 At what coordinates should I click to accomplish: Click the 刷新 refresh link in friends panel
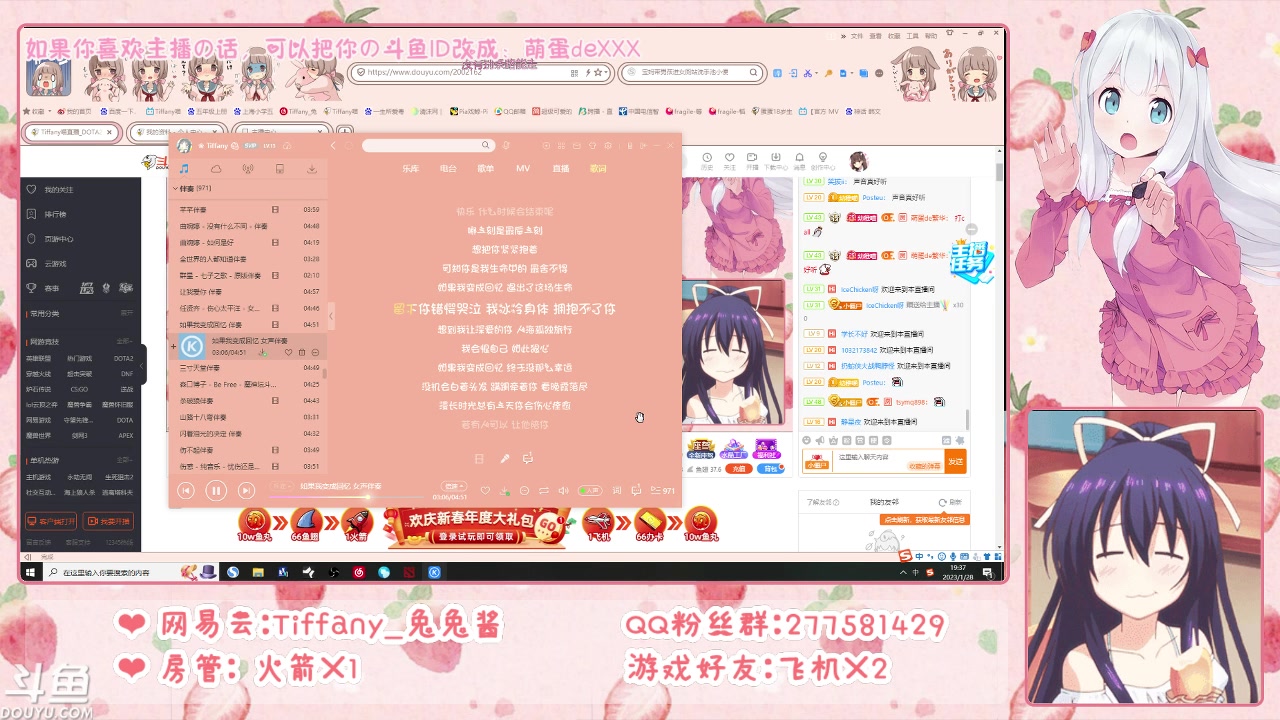point(951,502)
